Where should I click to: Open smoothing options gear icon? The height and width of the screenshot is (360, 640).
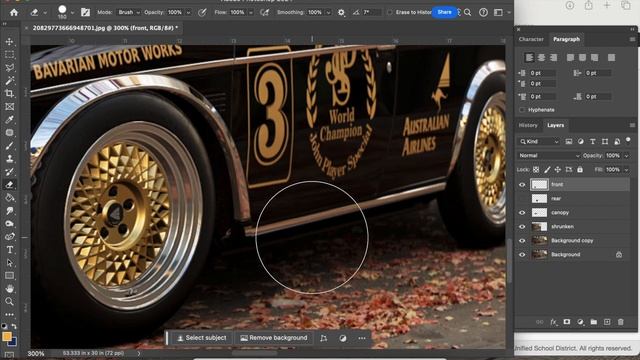point(341,12)
